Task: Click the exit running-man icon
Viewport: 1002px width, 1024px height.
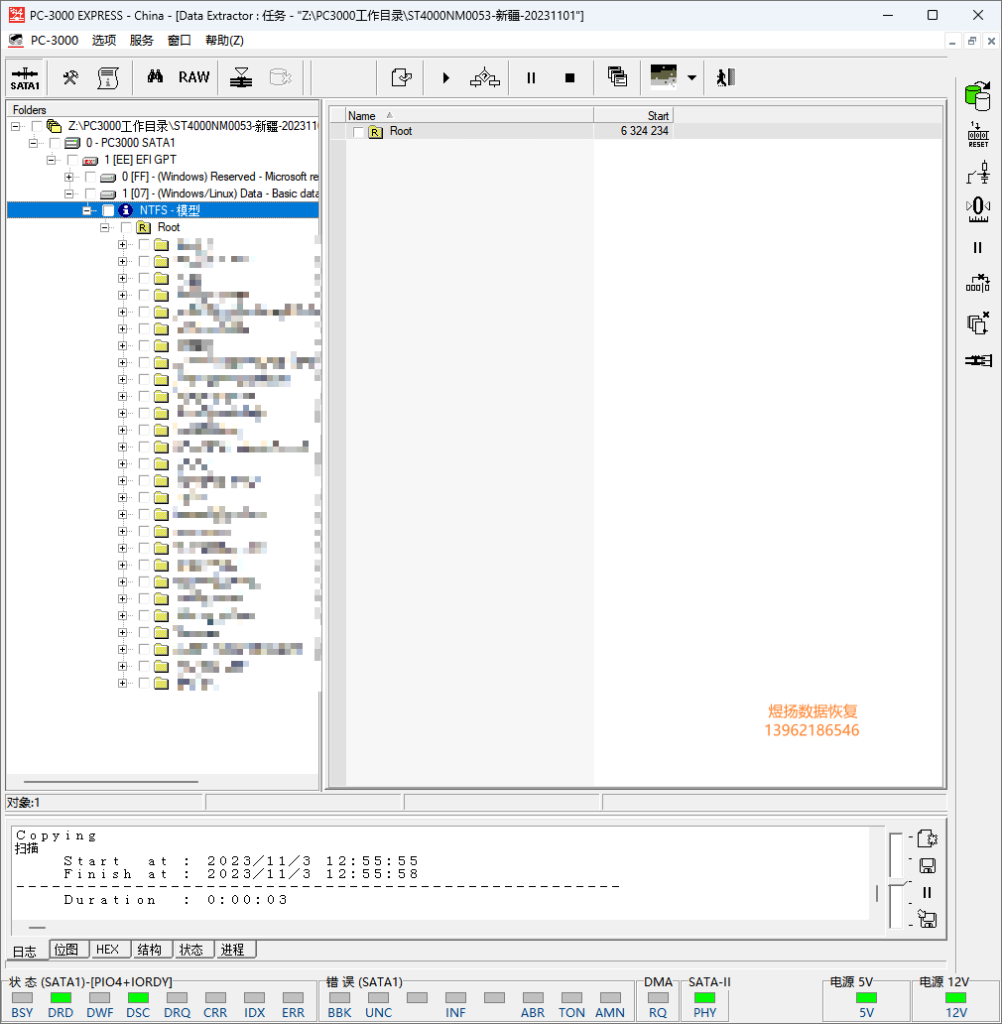Action: click(726, 78)
